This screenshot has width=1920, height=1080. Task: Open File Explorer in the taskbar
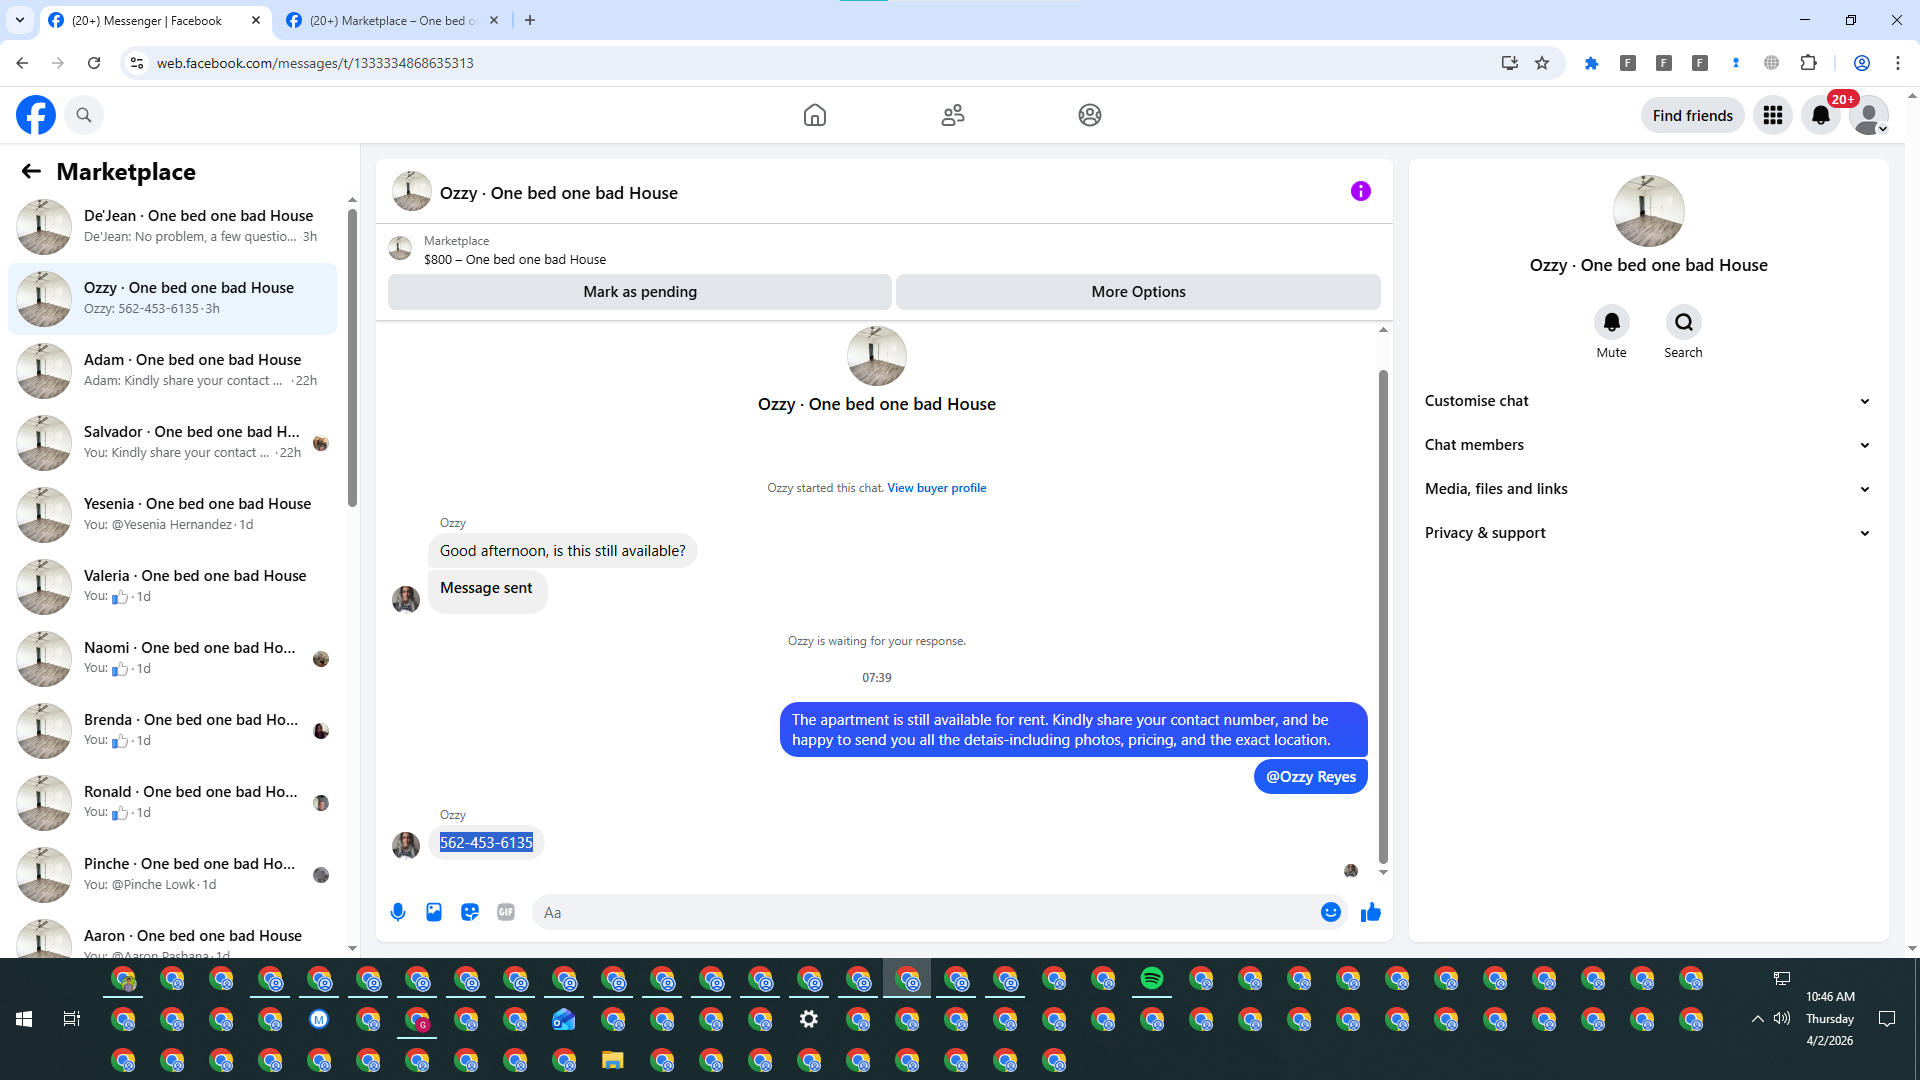click(x=613, y=1060)
